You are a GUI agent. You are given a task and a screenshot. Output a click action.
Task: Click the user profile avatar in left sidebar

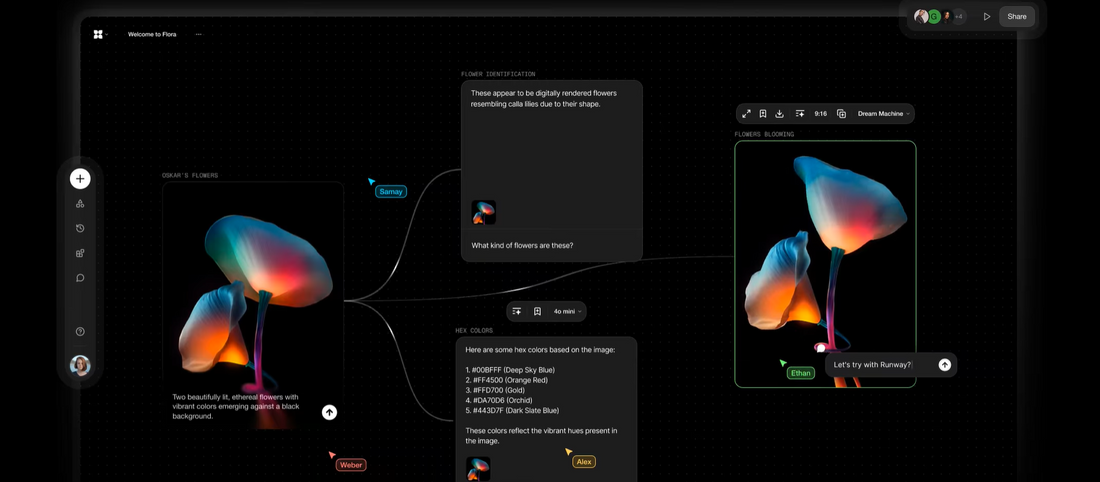(80, 366)
